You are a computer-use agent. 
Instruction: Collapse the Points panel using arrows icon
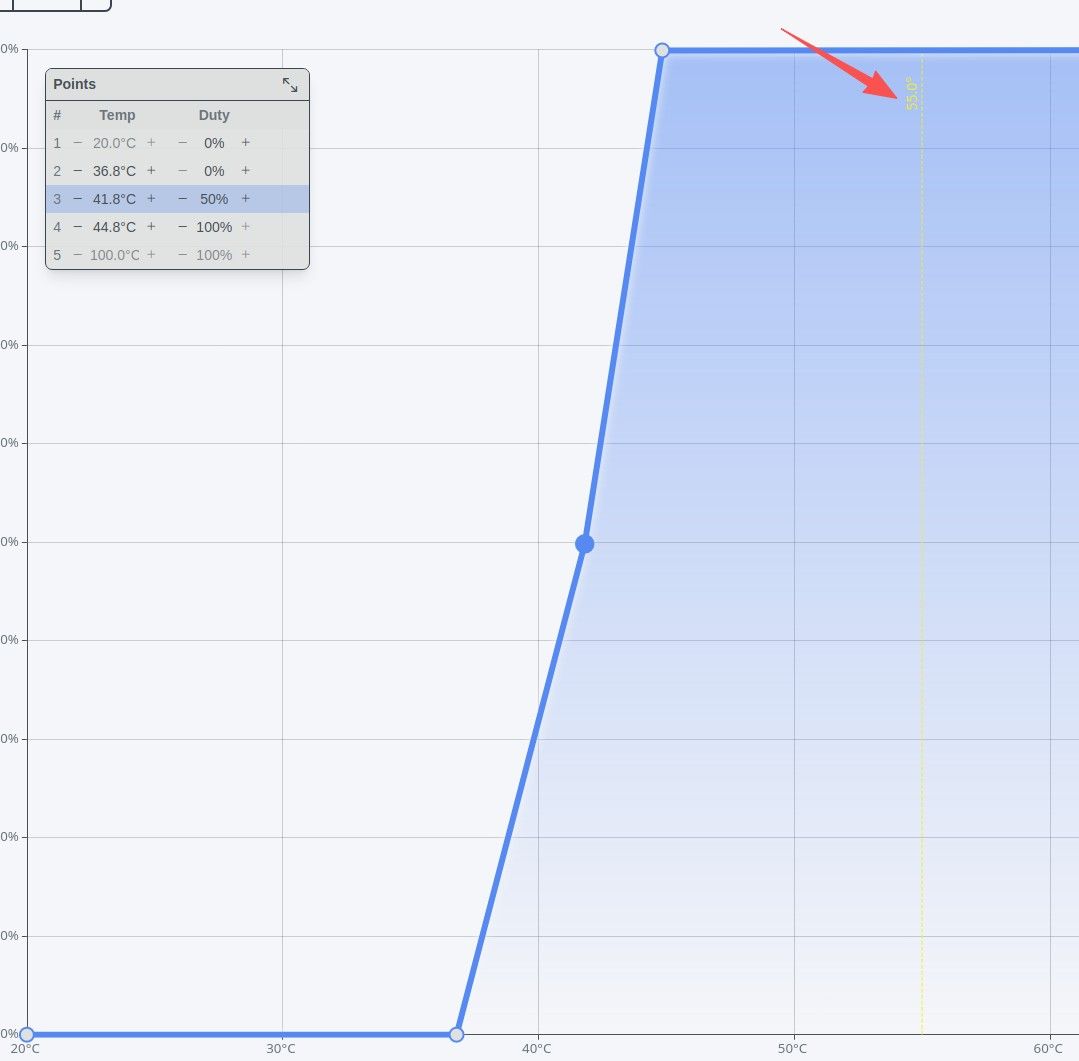point(290,85)
